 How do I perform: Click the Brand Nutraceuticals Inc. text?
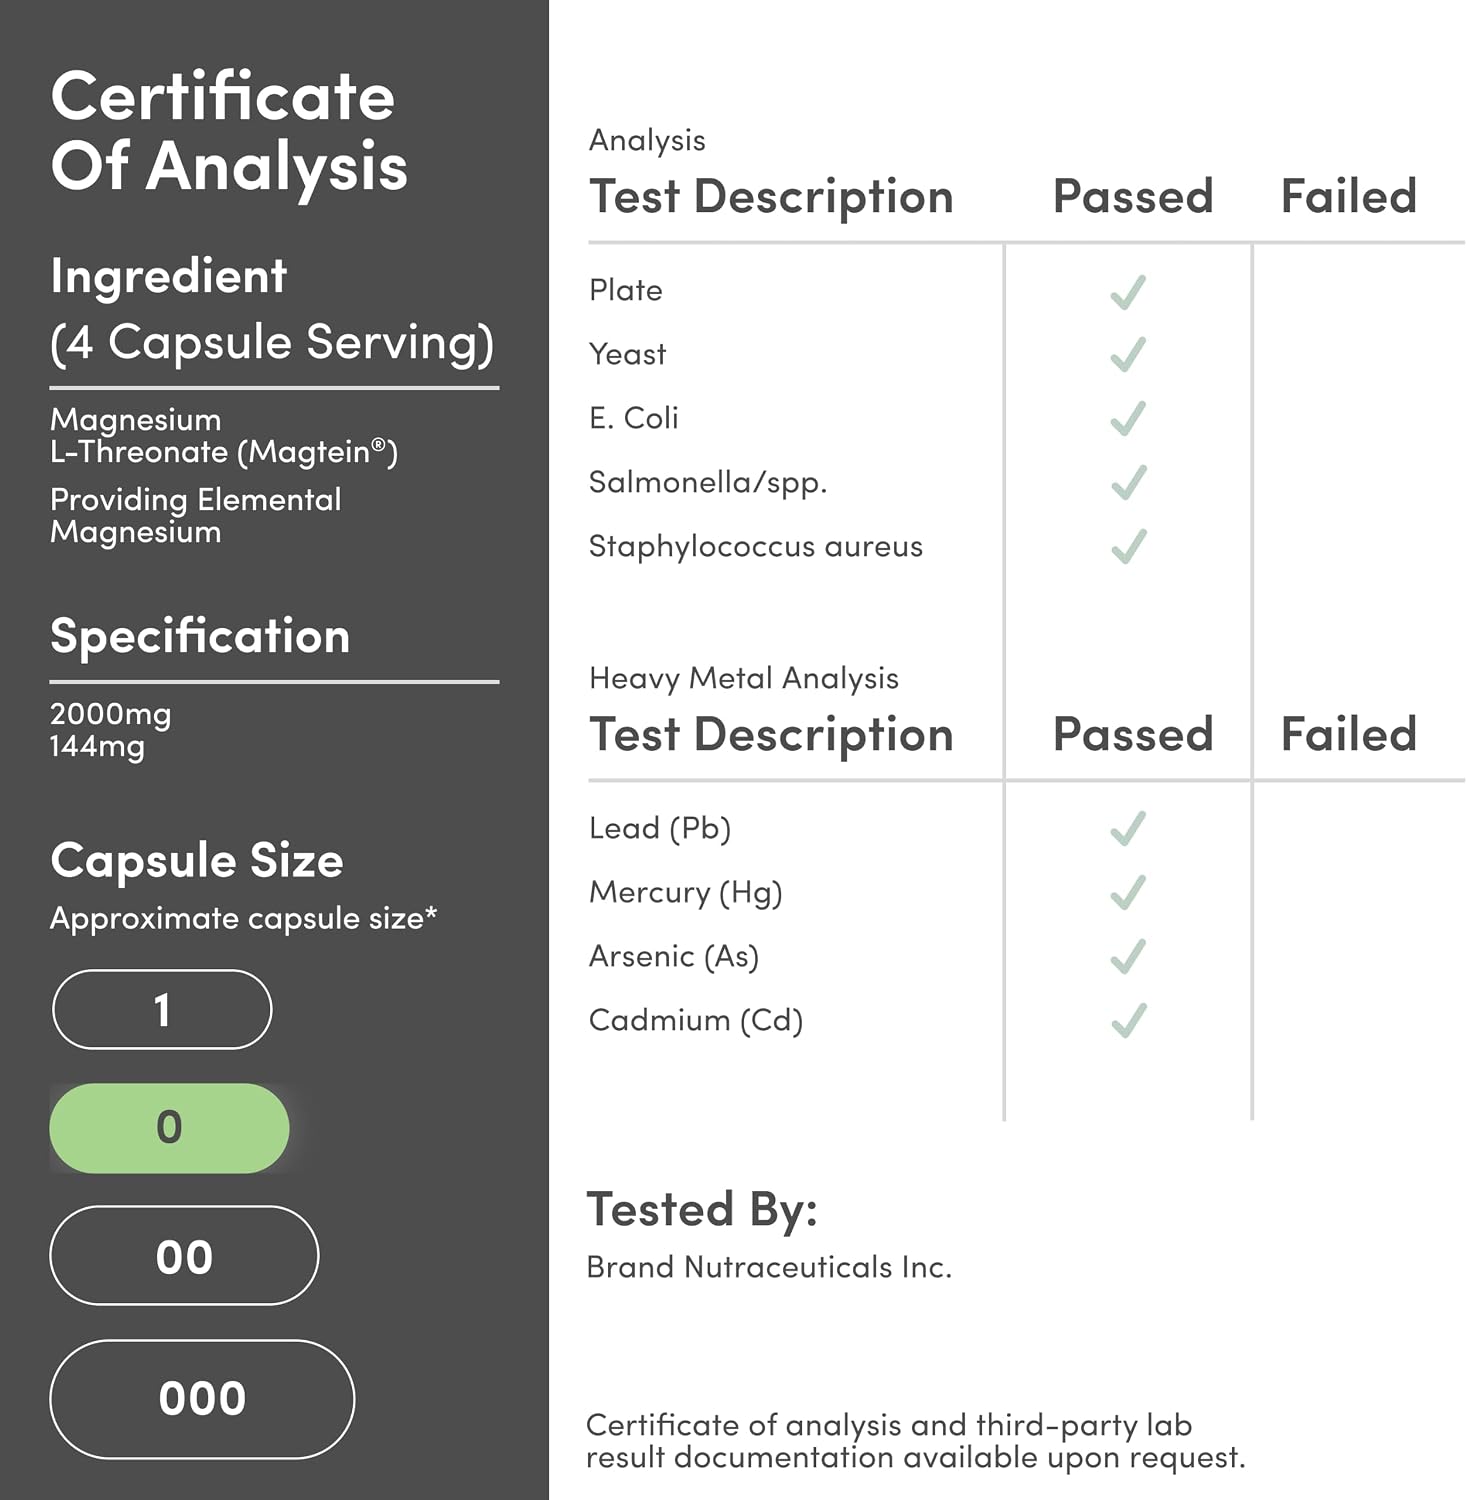[x=769, y=1267]
